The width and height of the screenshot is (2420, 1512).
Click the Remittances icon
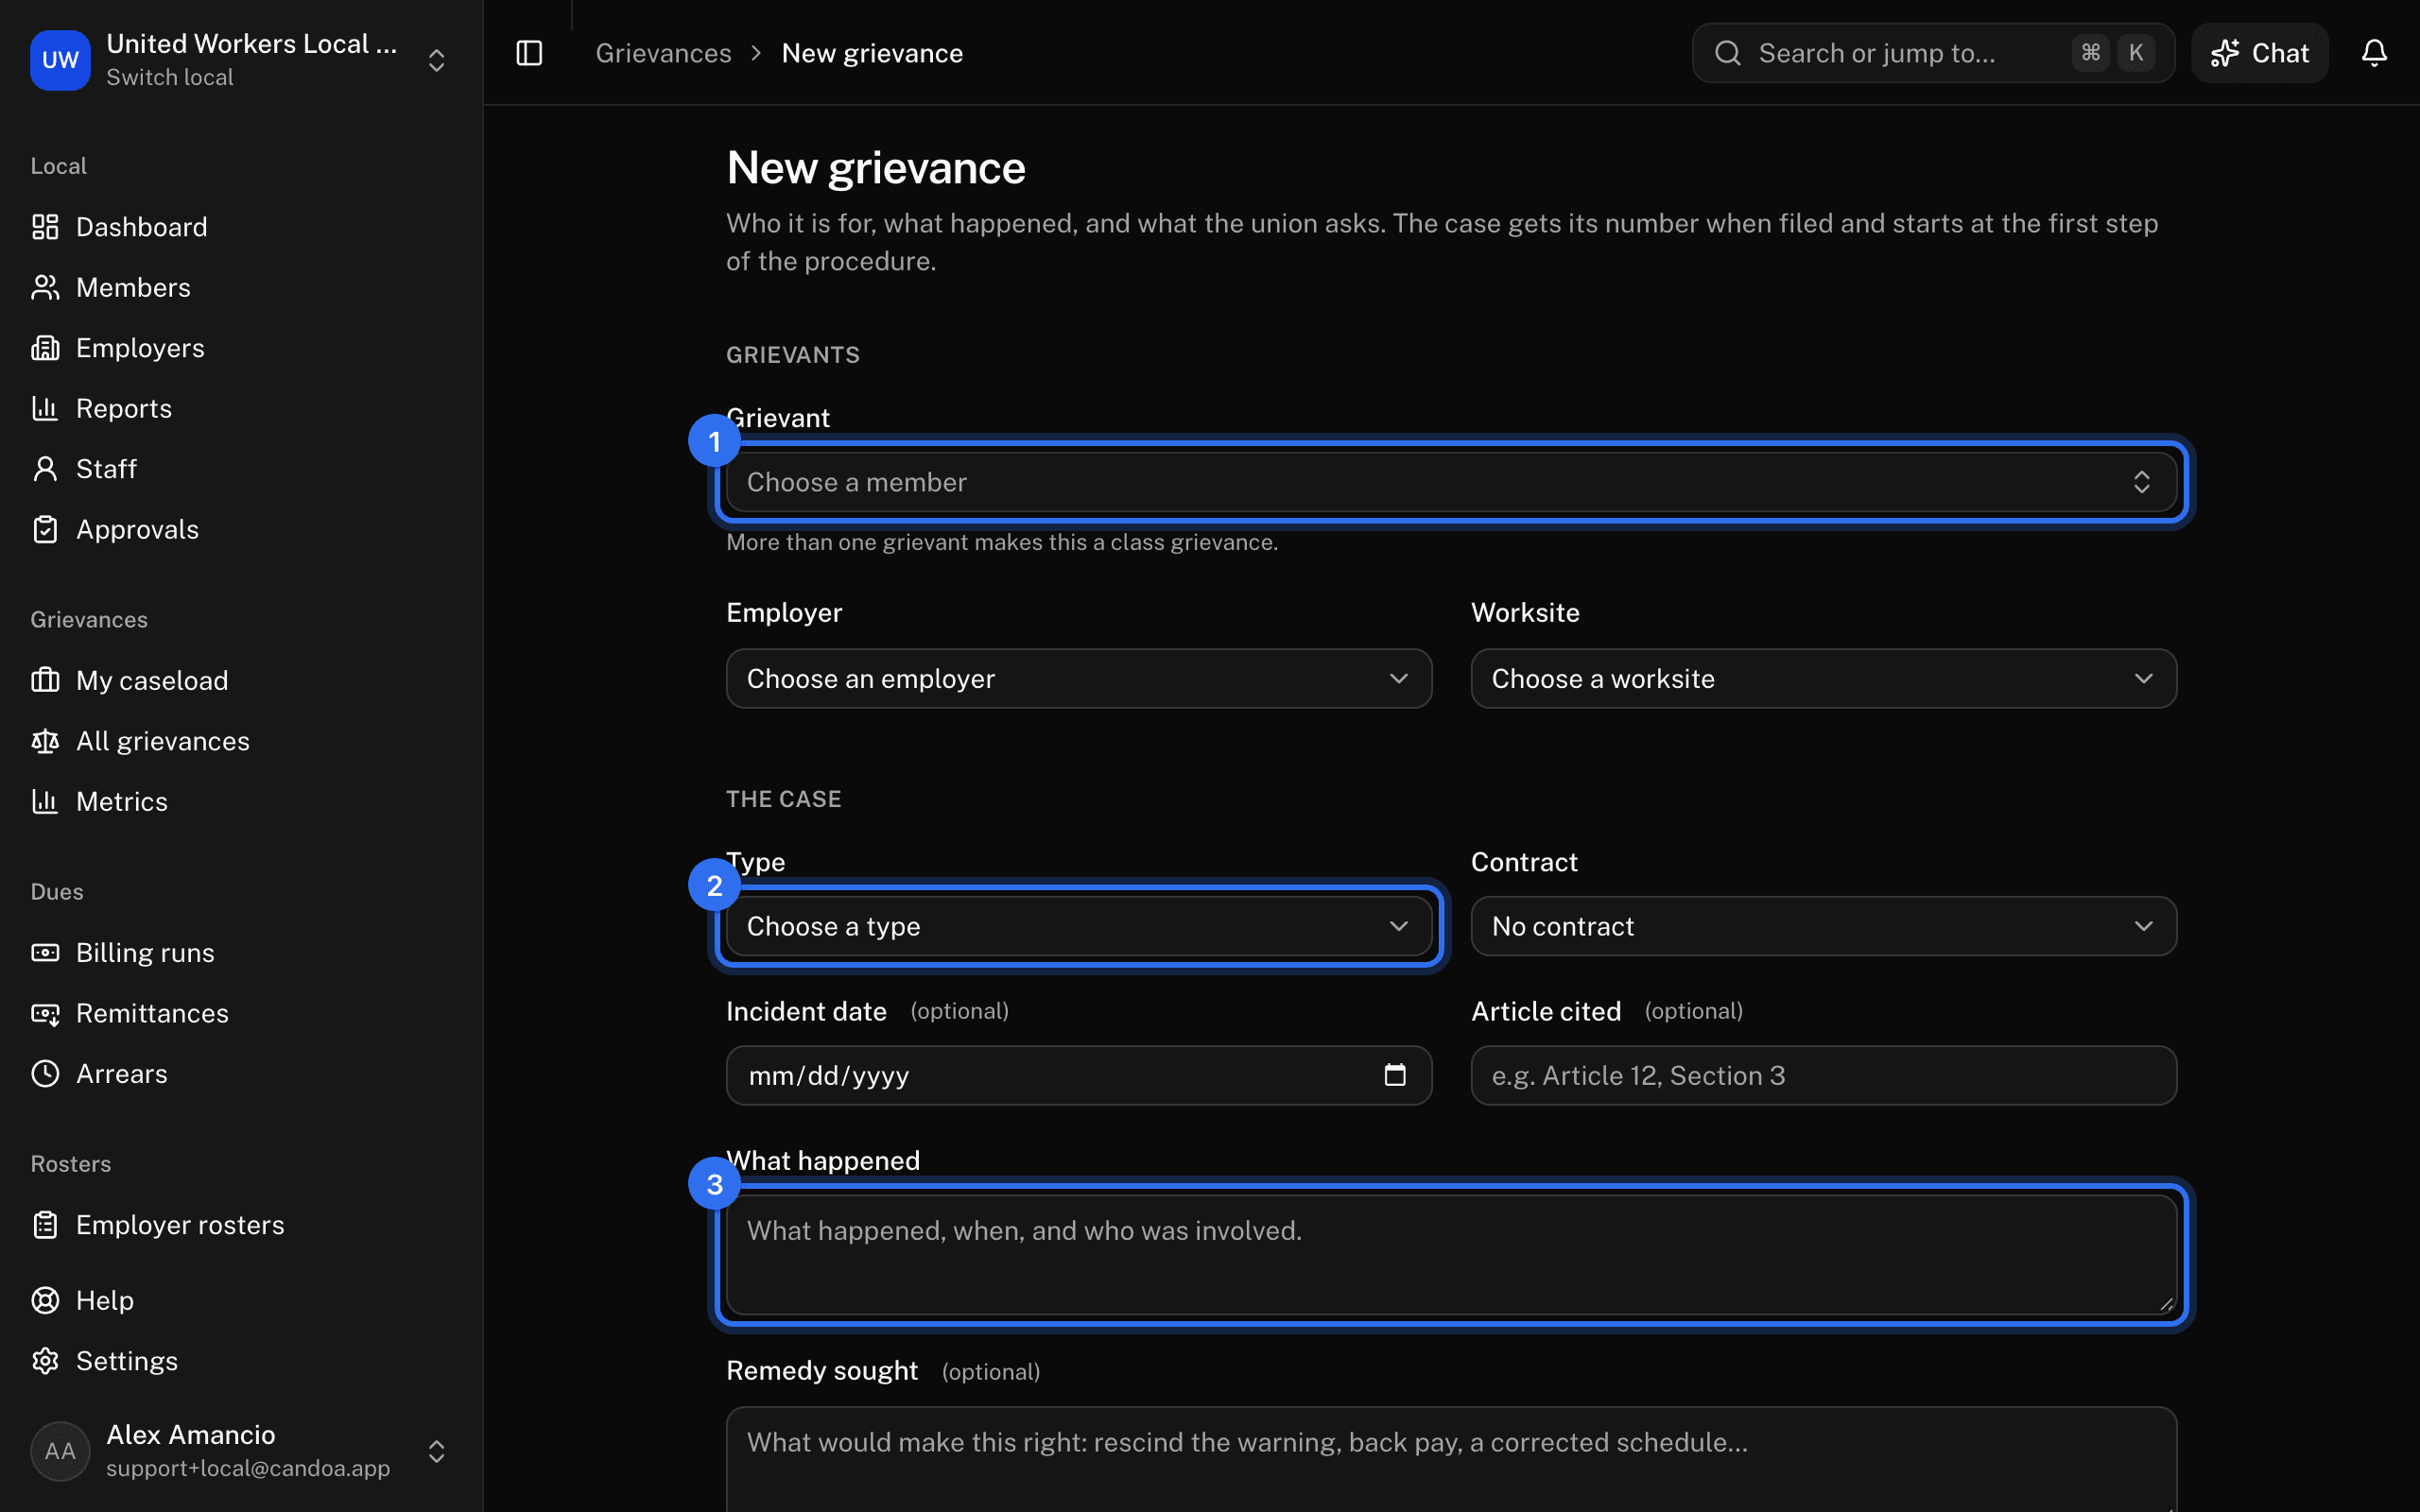coord(45,1013)
